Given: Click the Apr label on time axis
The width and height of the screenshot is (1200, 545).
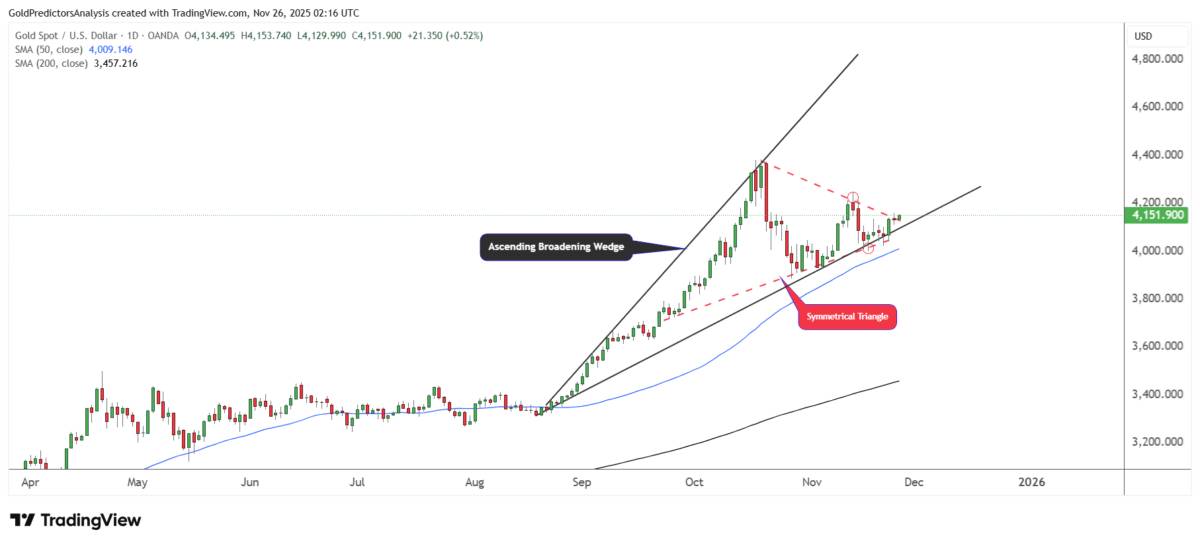Looking at the screenshot, I should click(x=31, y=482).
